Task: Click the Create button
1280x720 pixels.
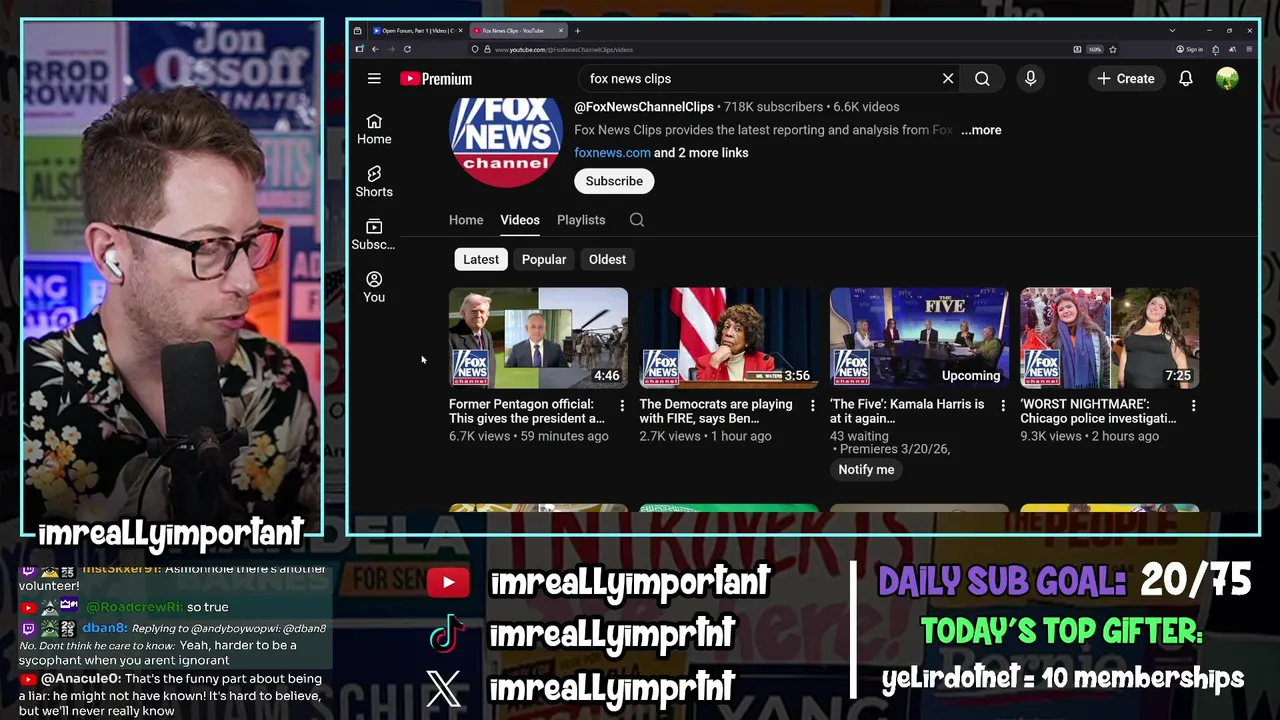Action: click(x=1126, y=78)
